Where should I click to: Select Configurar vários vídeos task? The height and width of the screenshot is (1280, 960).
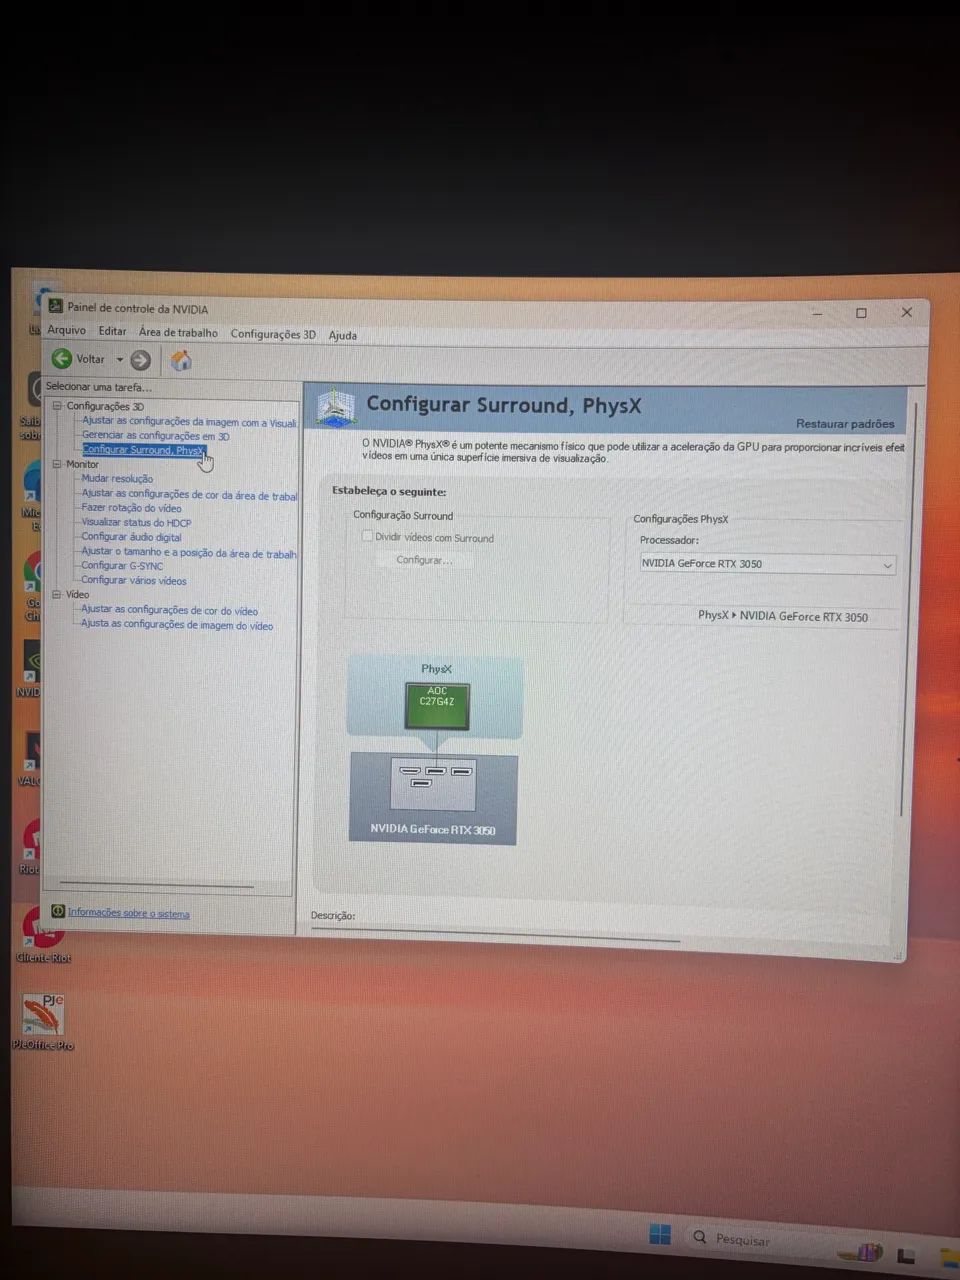coord(134,580)
